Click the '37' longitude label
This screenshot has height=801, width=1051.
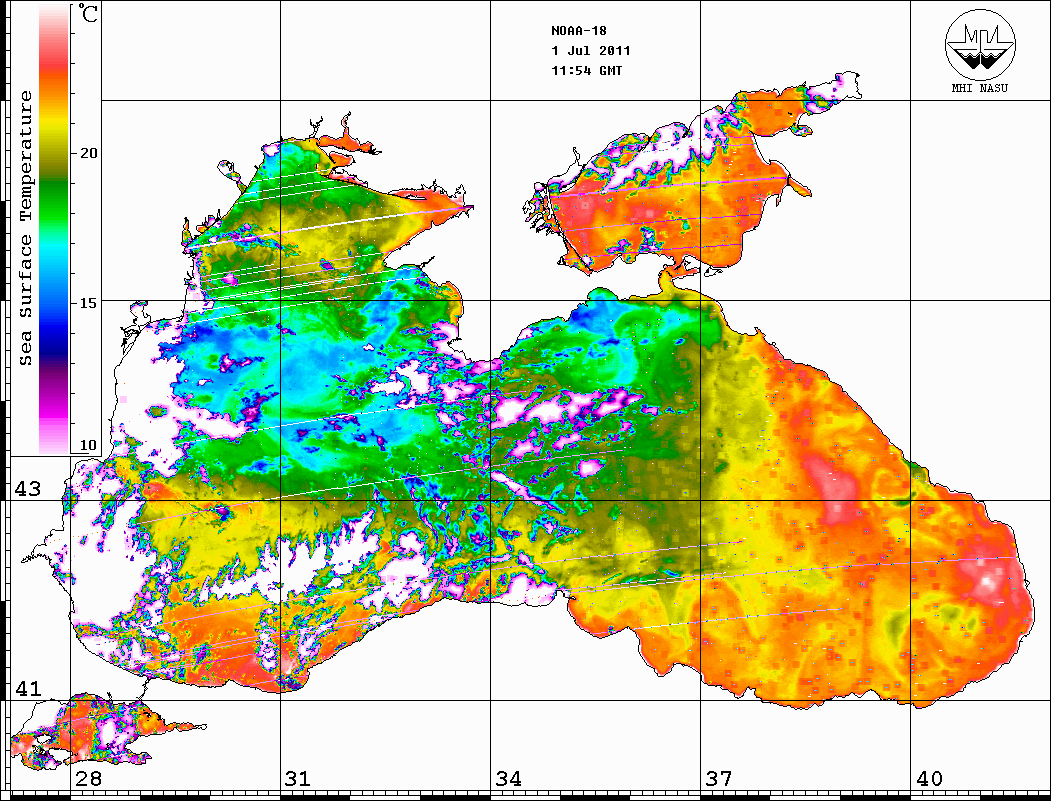719,779
